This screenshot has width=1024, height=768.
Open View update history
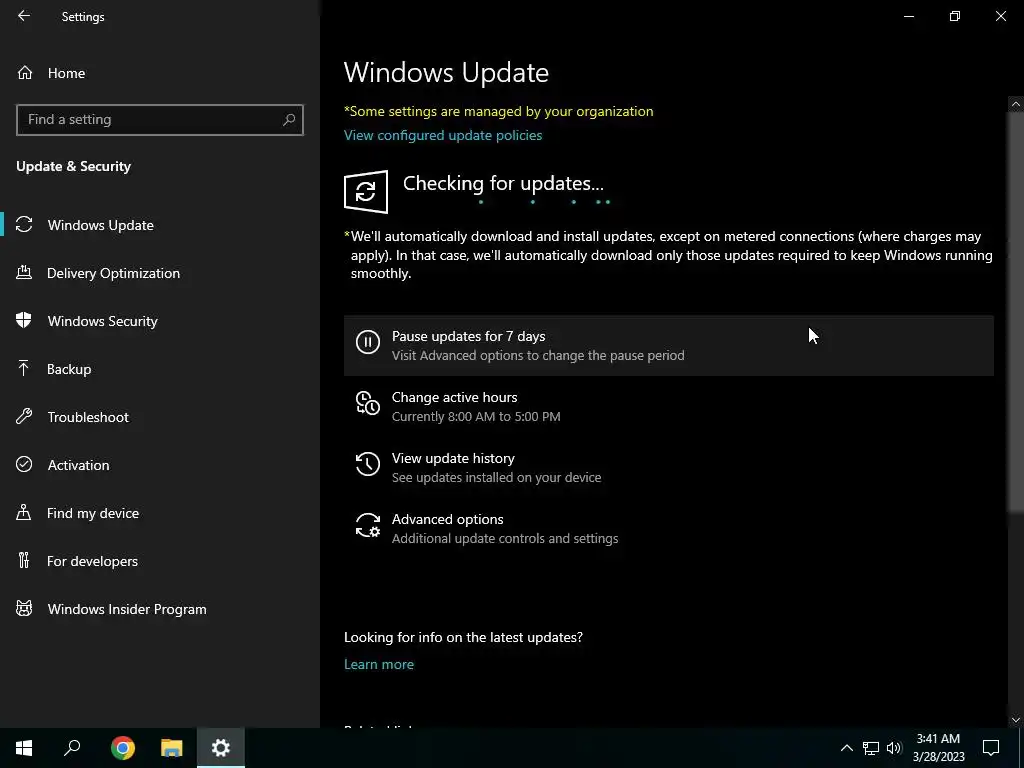click(669, 468)
